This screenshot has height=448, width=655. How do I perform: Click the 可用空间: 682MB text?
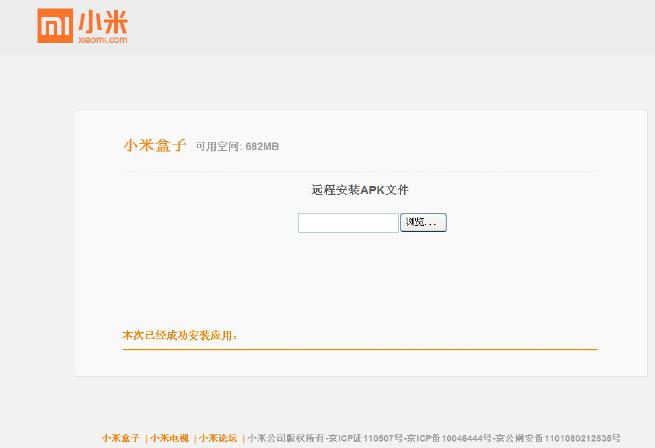[237, 146]
